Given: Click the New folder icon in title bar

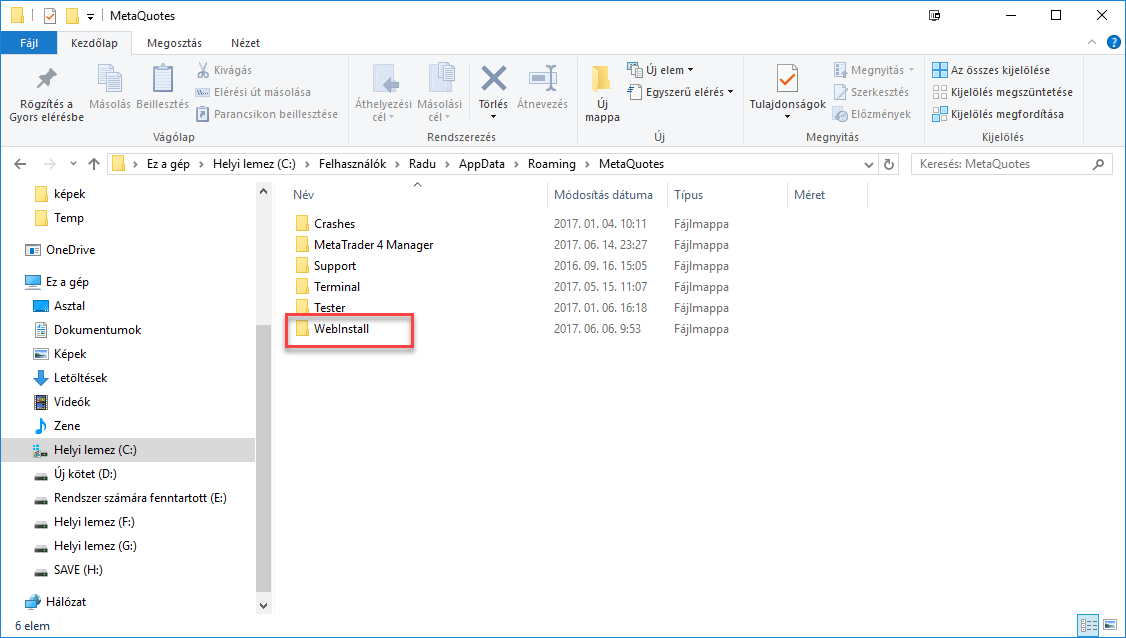Looking at the screenshot, I should [x=72, y=15].
